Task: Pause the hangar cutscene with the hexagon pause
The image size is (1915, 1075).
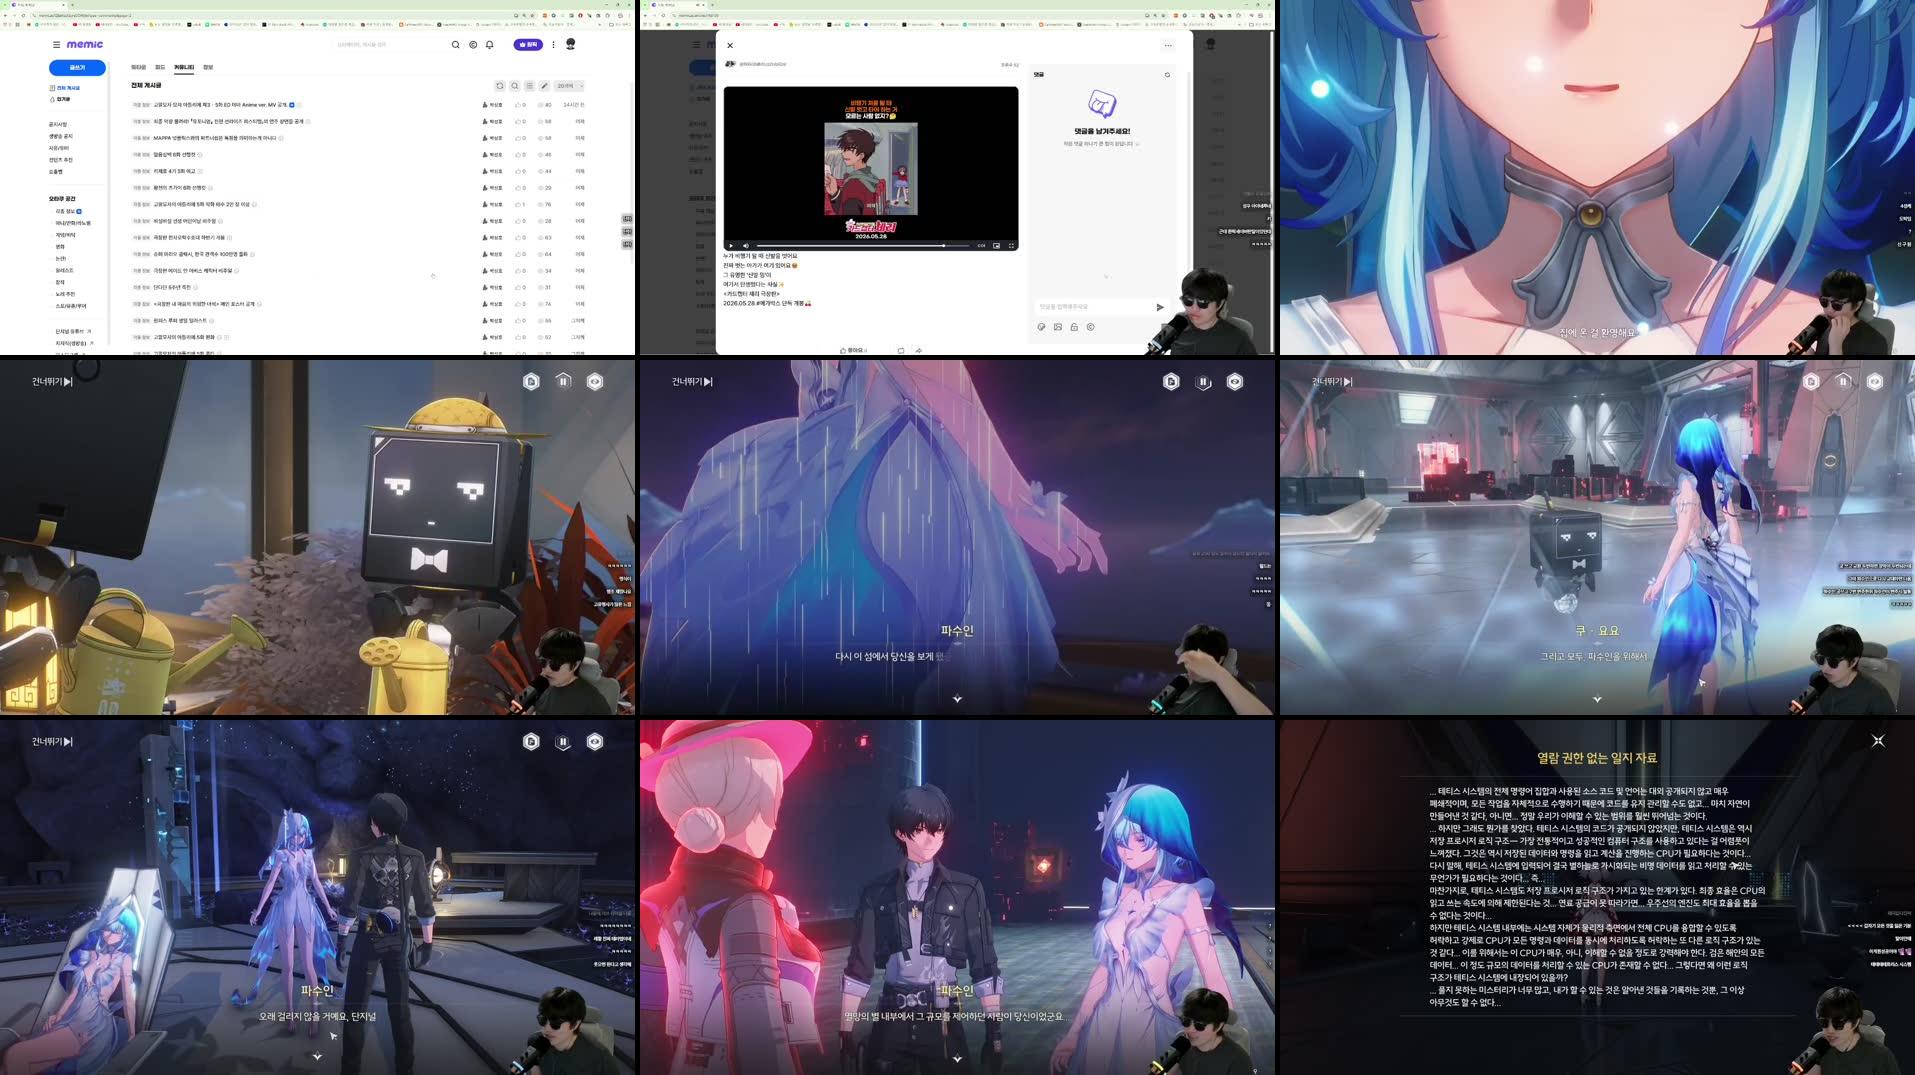Action: point(1843,381)
